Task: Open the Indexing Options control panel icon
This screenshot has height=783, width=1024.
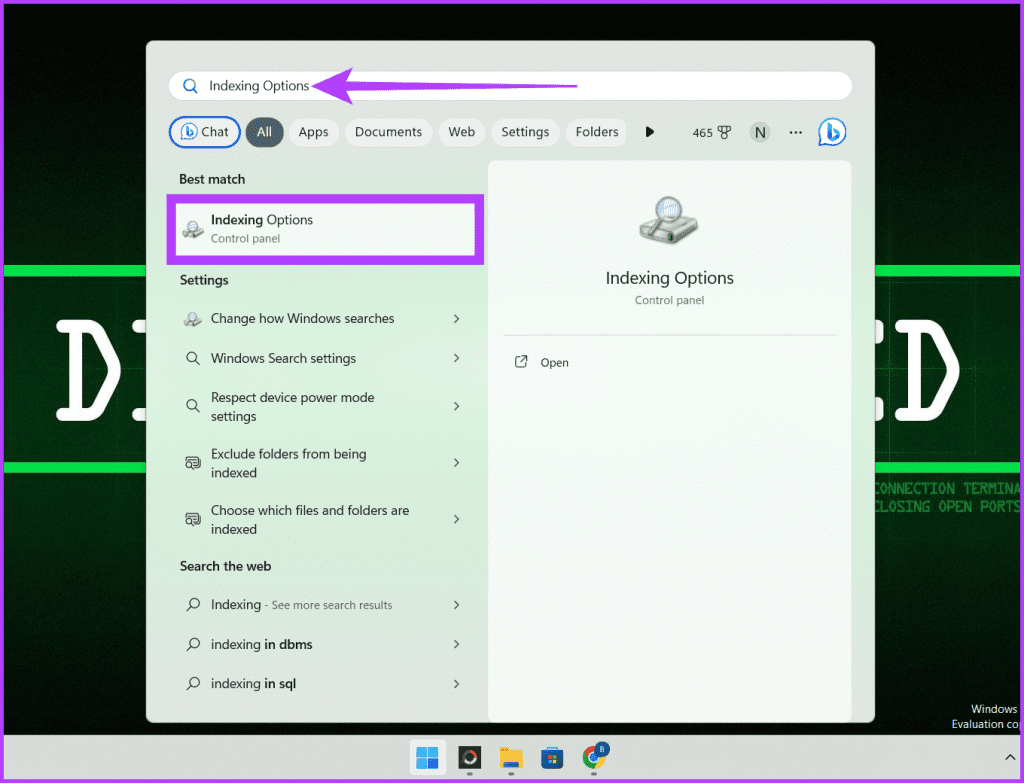Action: point(668,222)
